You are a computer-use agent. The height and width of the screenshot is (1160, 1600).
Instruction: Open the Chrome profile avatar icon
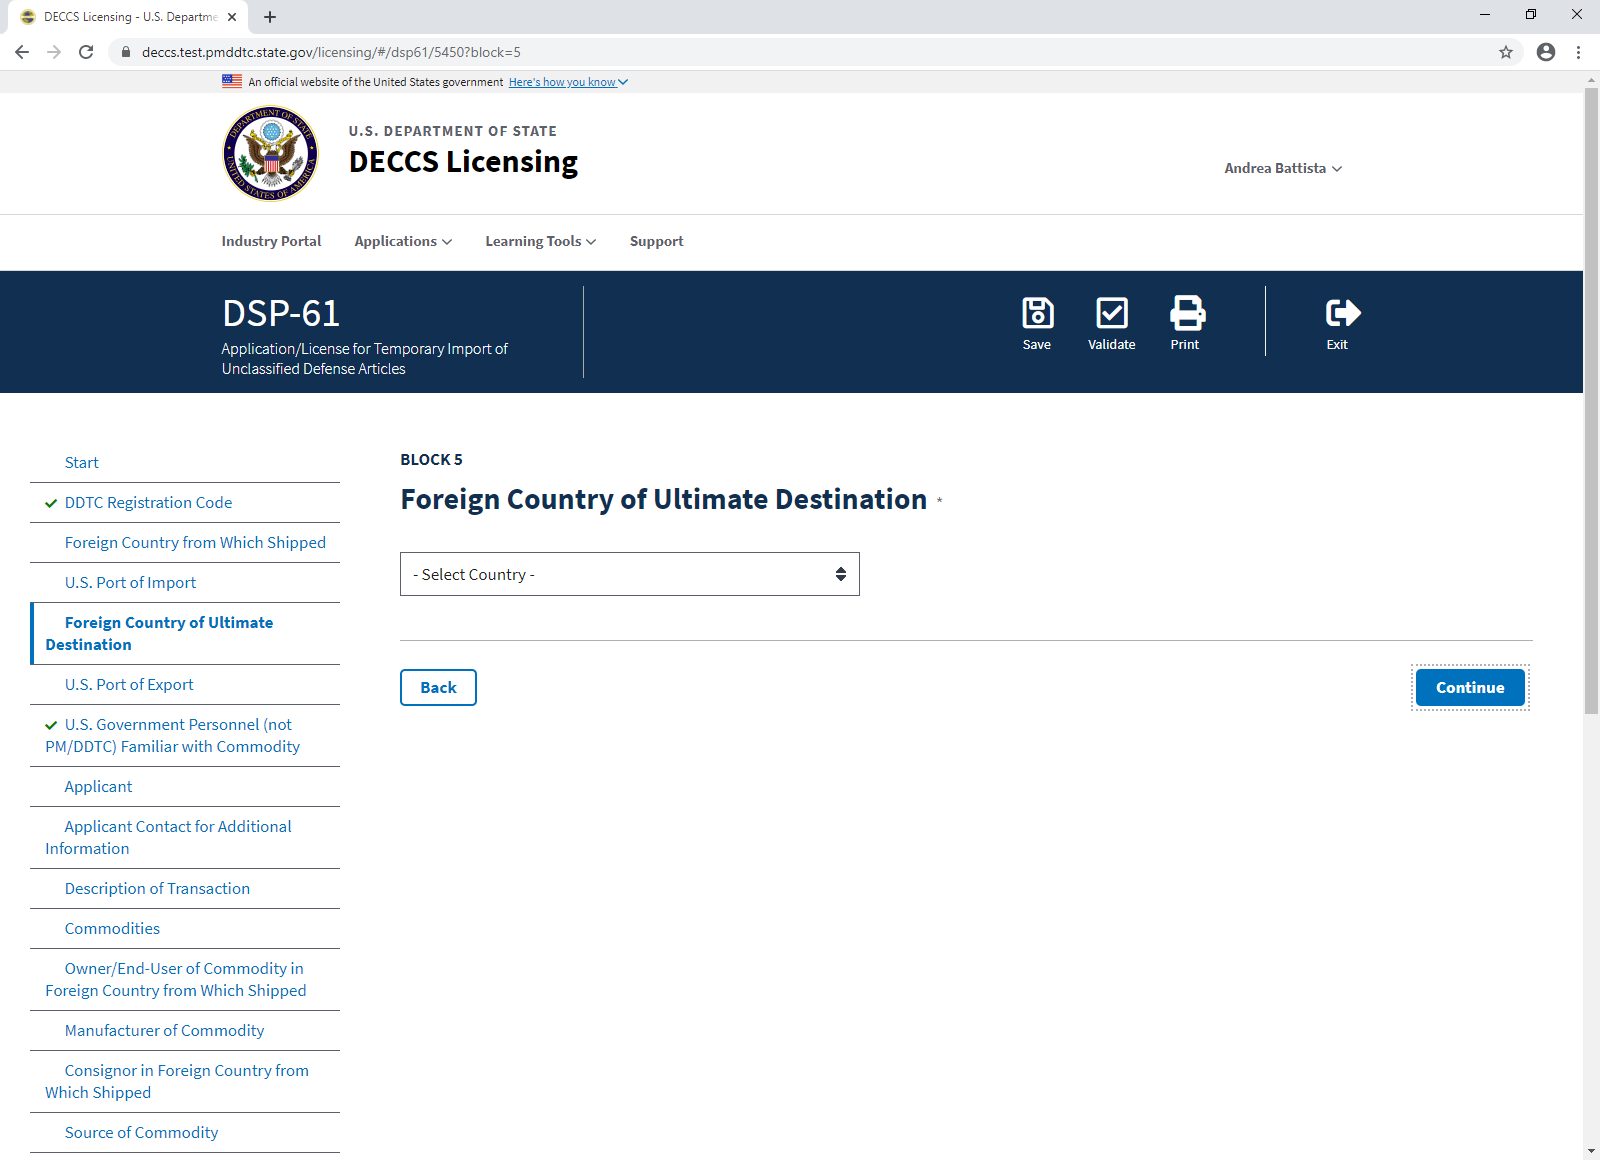[1546, 52]
